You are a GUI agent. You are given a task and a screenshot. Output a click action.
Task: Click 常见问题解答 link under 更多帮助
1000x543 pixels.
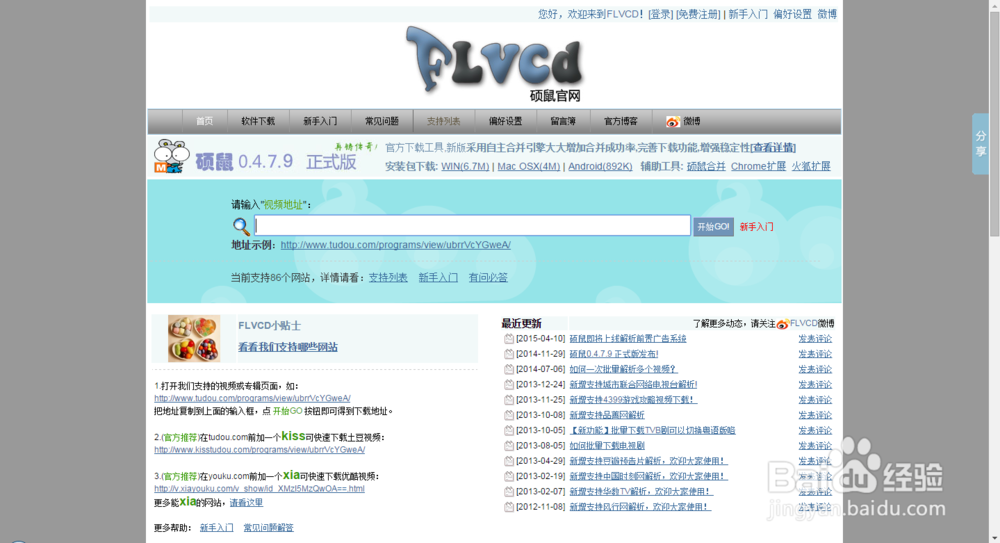tap(268, 528)
